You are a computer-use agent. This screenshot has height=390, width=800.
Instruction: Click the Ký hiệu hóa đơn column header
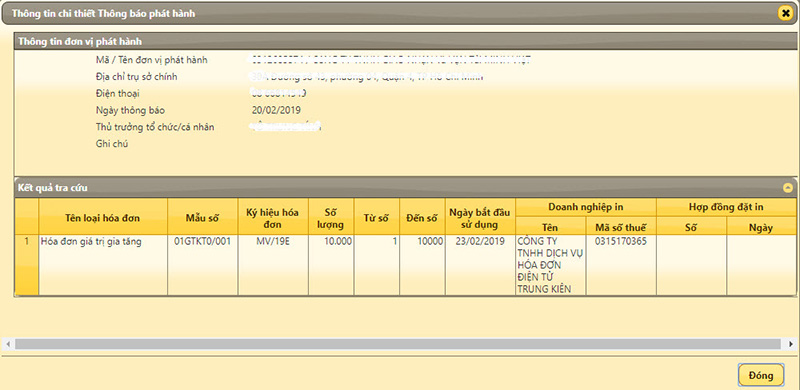coord(272,217)
